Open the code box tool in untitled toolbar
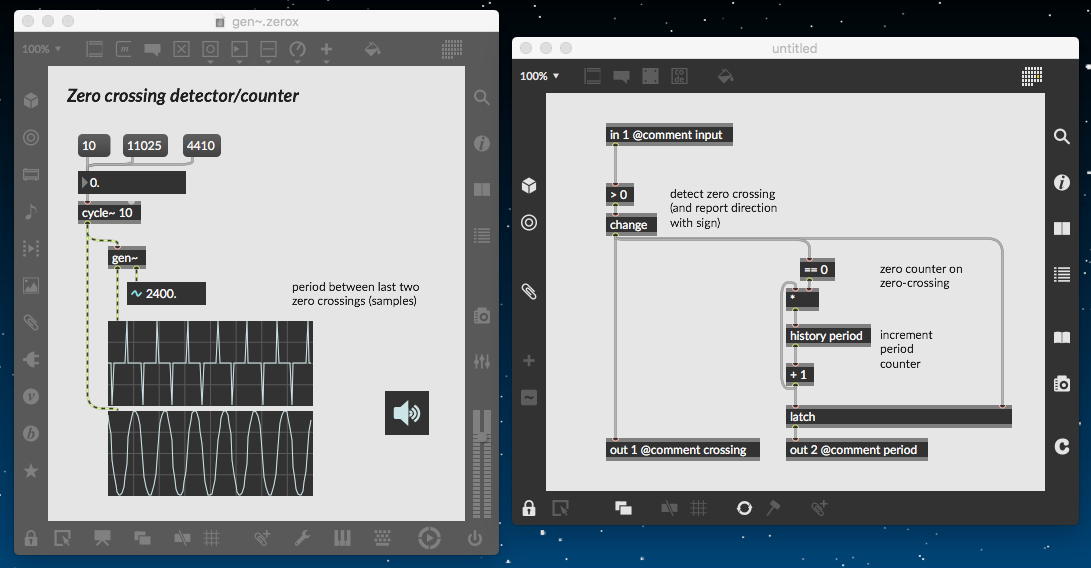The image size is (1091, 568). [679, 77]
